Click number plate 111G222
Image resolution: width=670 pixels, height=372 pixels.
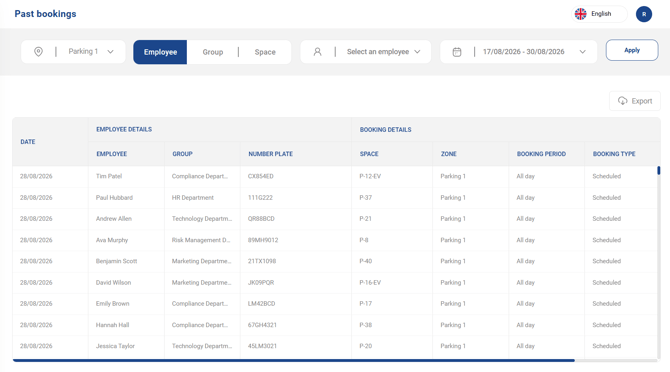pos(260,197)
